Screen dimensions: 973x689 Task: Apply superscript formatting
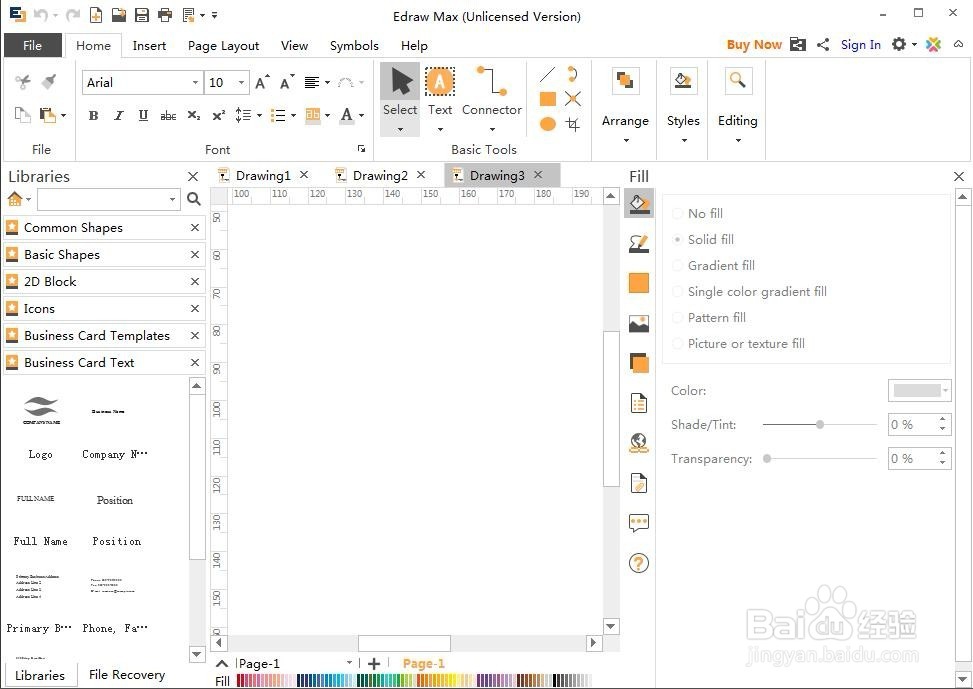pos(218,115)
